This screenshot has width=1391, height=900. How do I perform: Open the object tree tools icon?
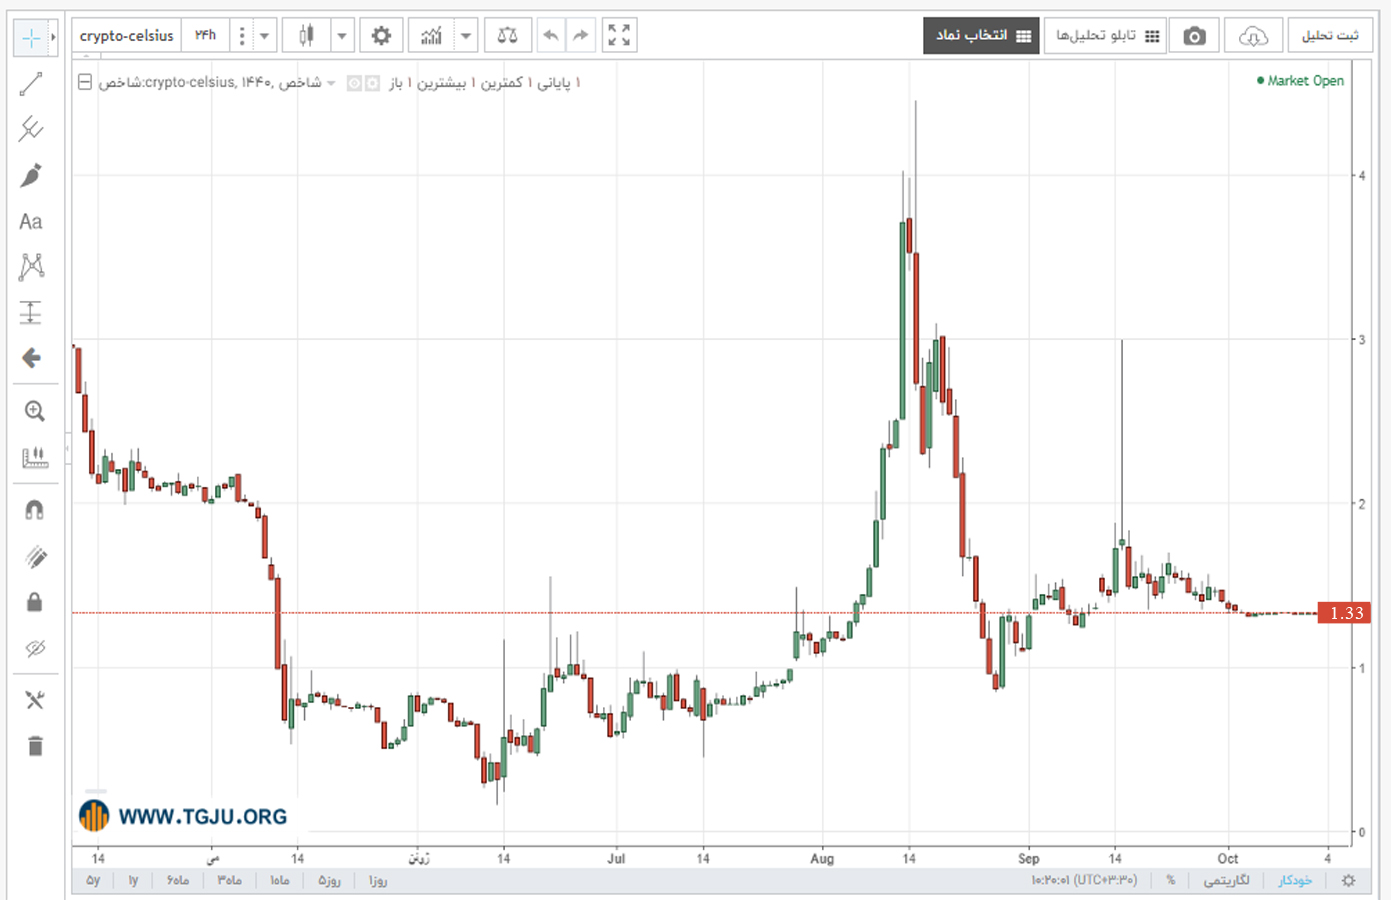(x=35, y=700)
